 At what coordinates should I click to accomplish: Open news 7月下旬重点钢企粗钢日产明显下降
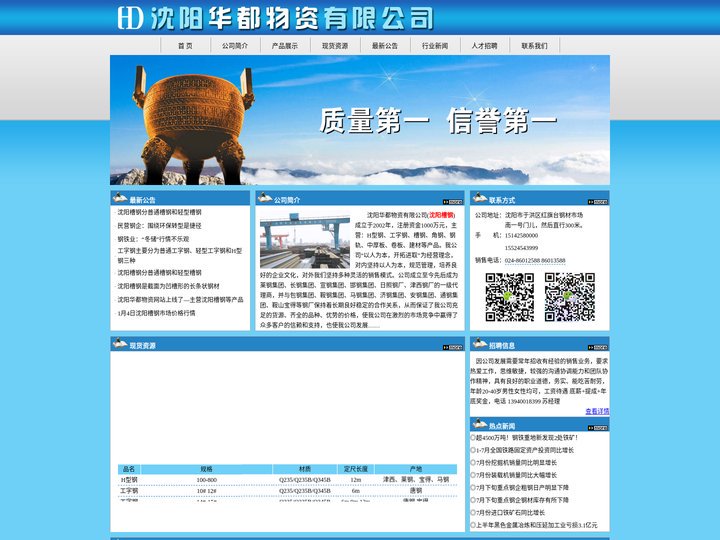522,488
